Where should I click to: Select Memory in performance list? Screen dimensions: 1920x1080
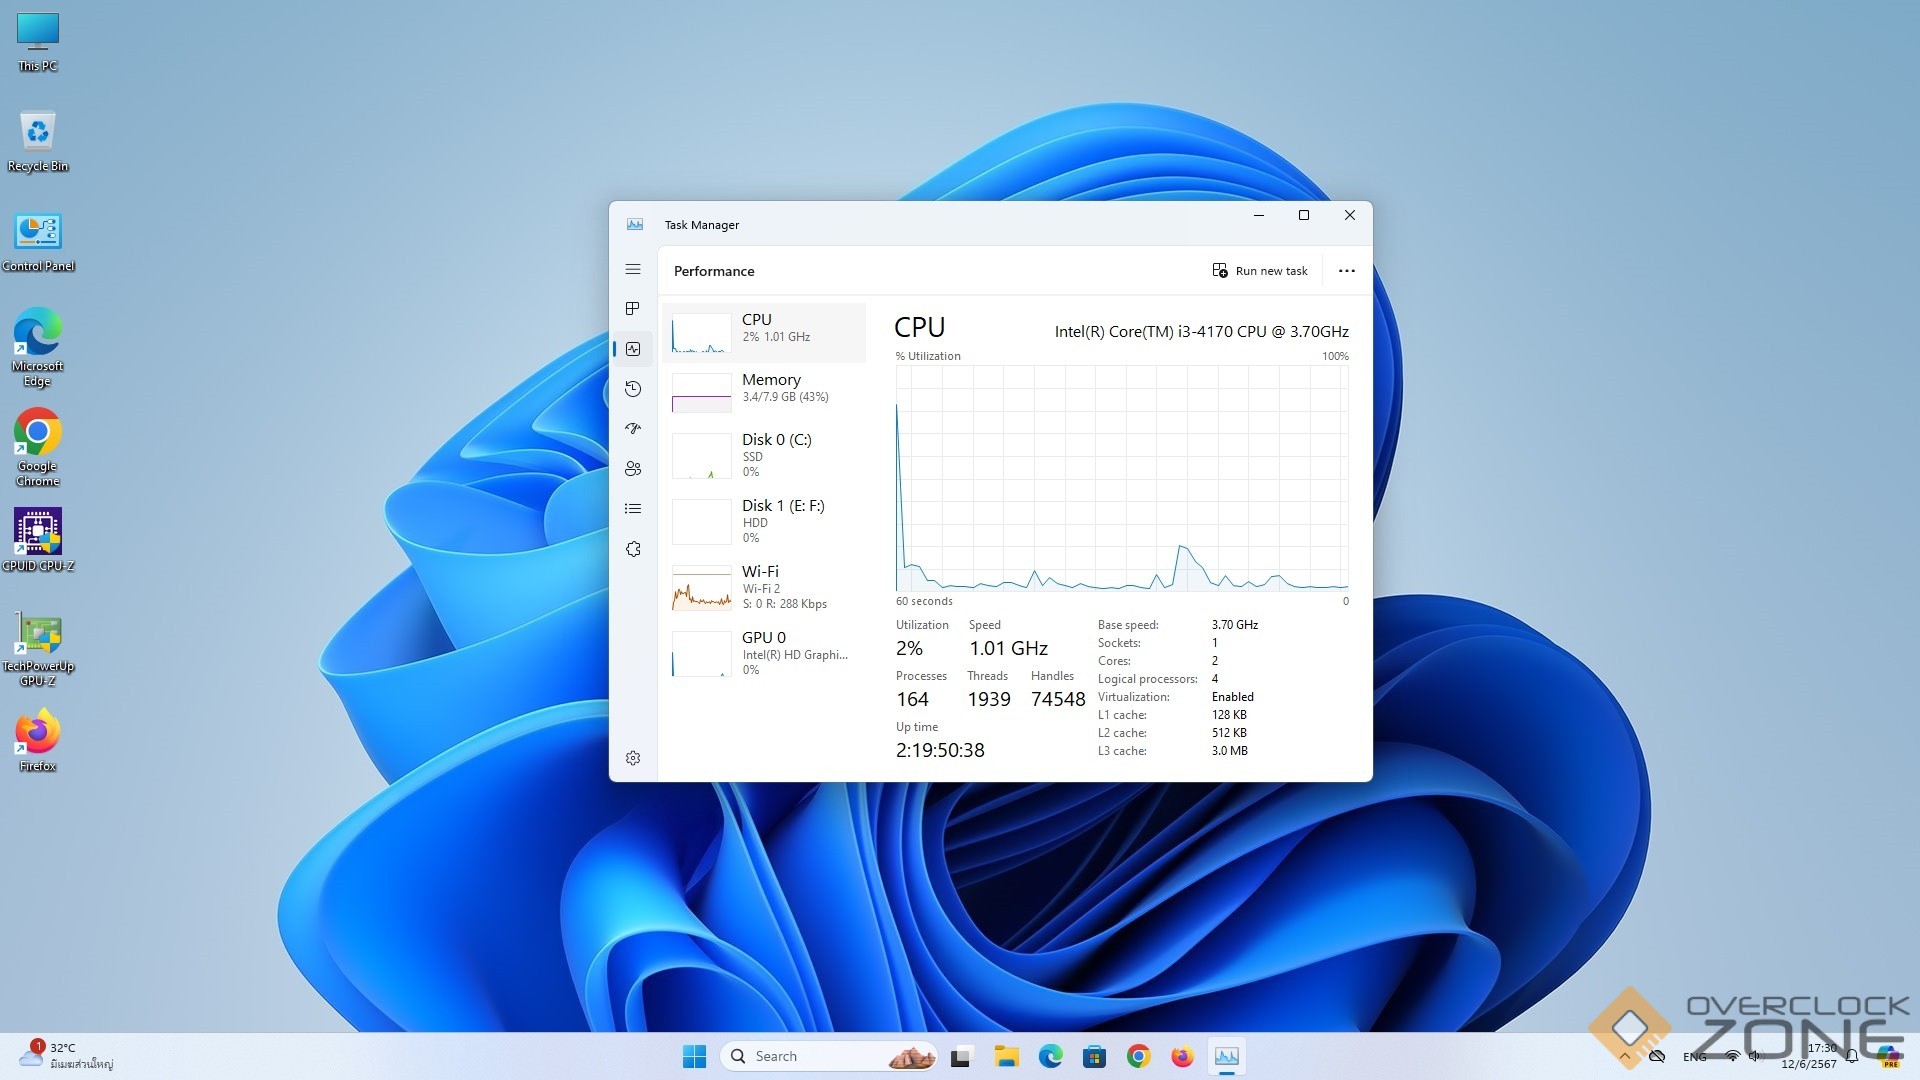coord(764,389)
